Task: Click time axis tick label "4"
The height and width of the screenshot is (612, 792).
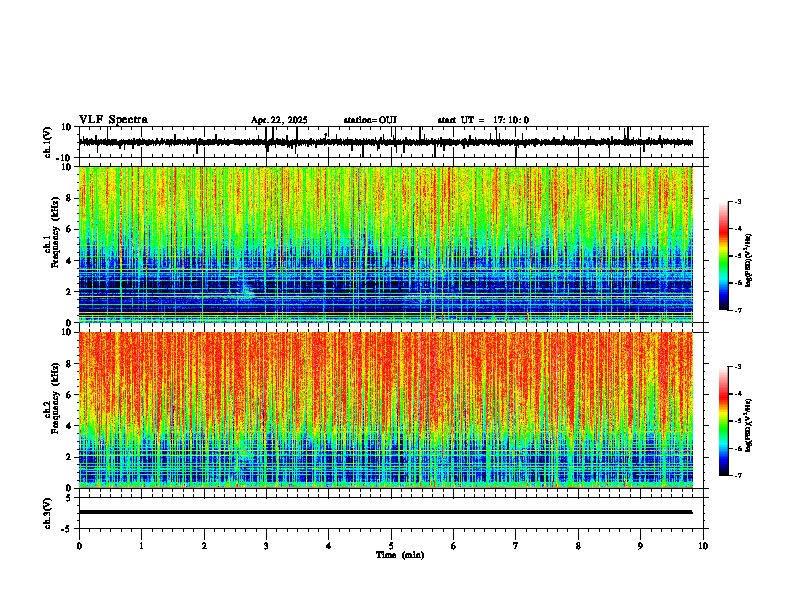Action: 329,546
